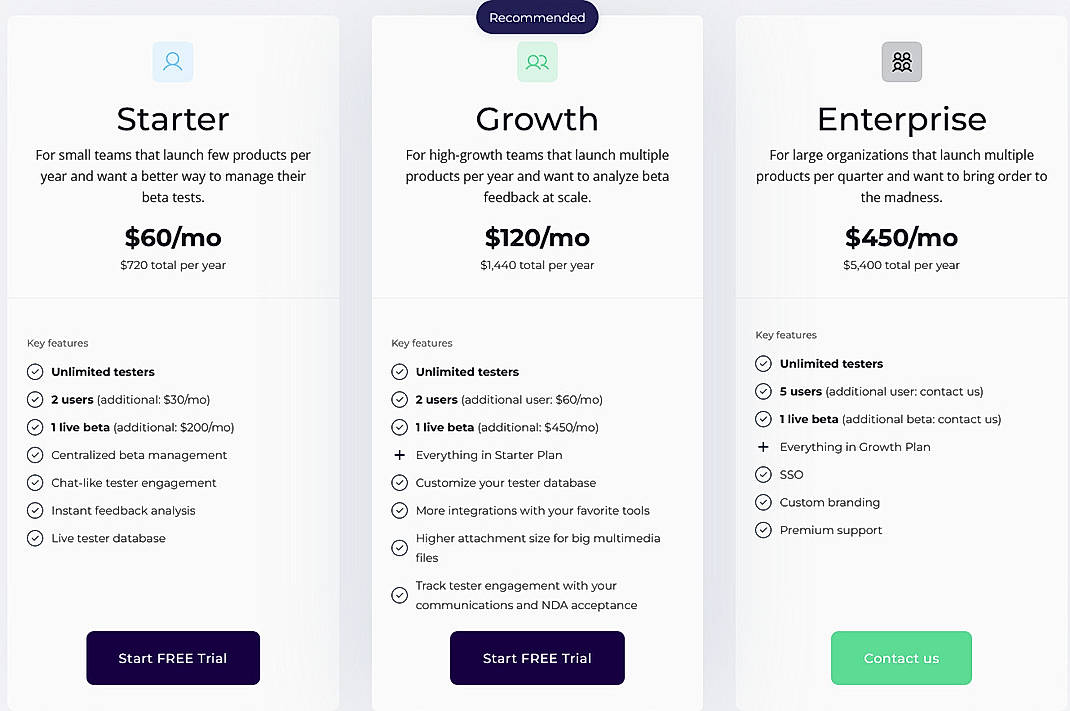Screen dimensions: 1070x711
Task: Select the checkmark beside Custom branding
Action: click(764, 502)
